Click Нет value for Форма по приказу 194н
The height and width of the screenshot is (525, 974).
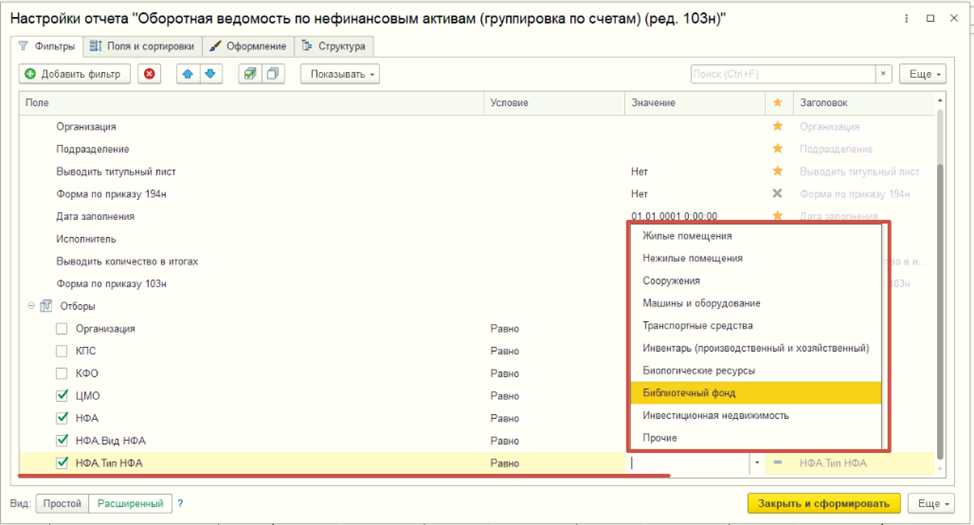[x=639, y=194]
